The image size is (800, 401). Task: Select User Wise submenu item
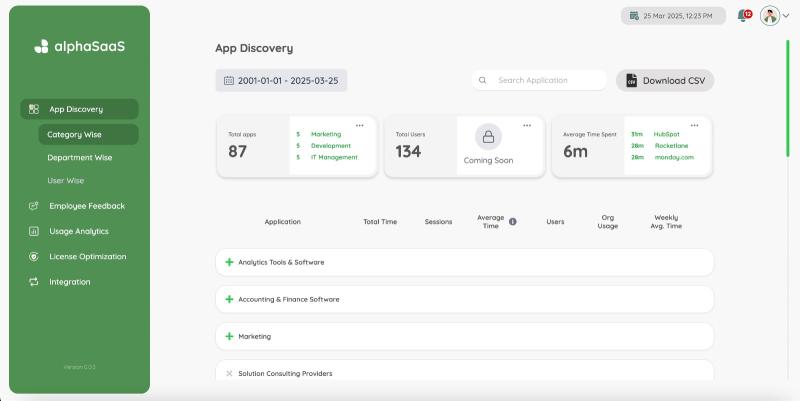point(65,181)
